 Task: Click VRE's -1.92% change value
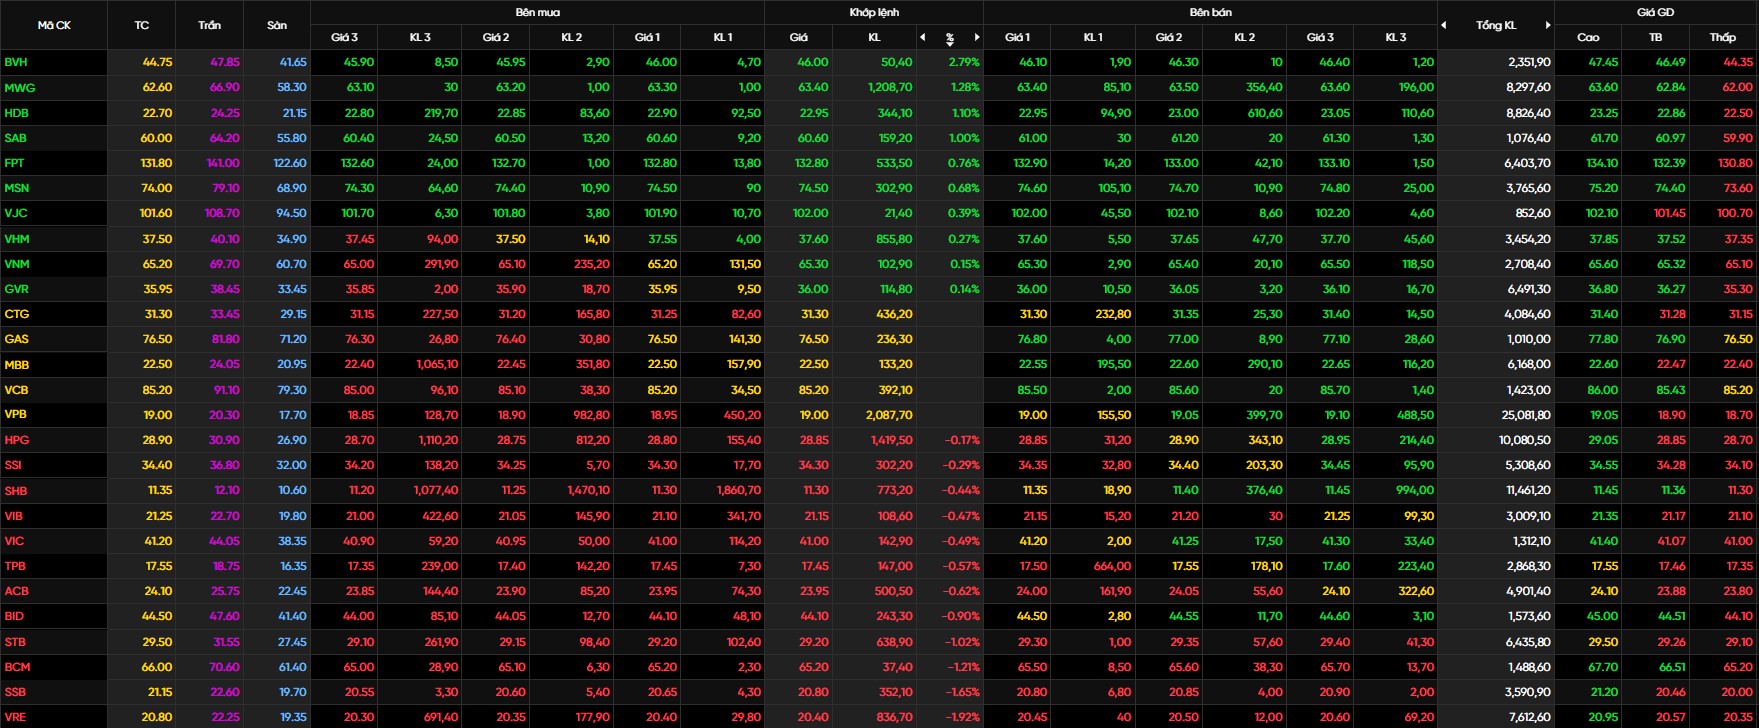point(962,717)
